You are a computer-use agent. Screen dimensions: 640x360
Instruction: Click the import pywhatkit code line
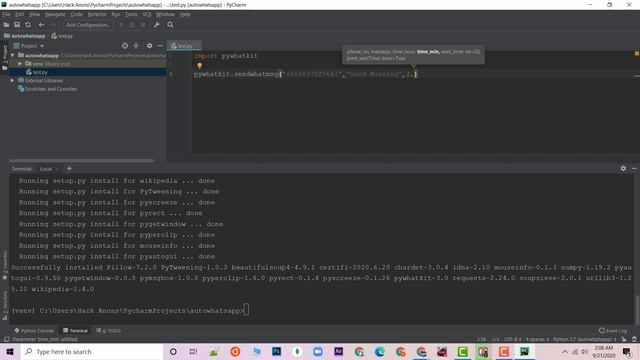point(226,56)
